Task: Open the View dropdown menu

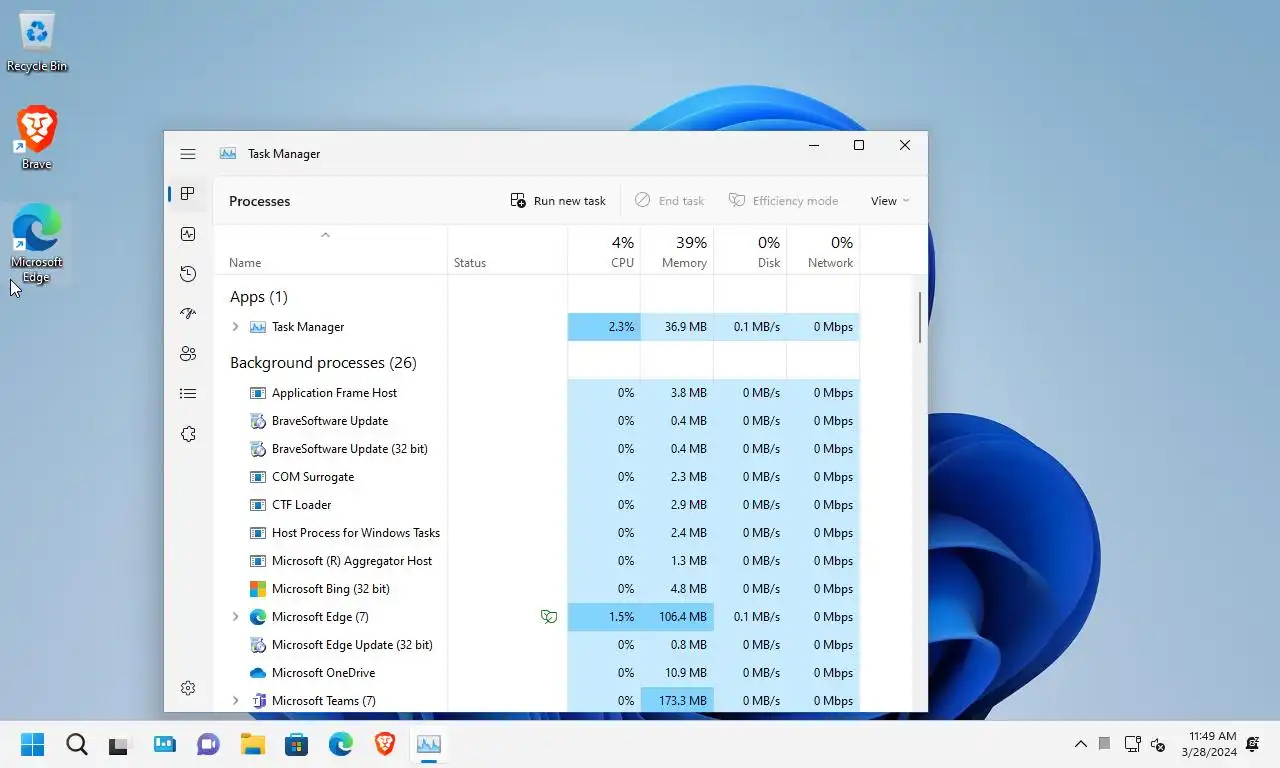Action: point(890,201)
